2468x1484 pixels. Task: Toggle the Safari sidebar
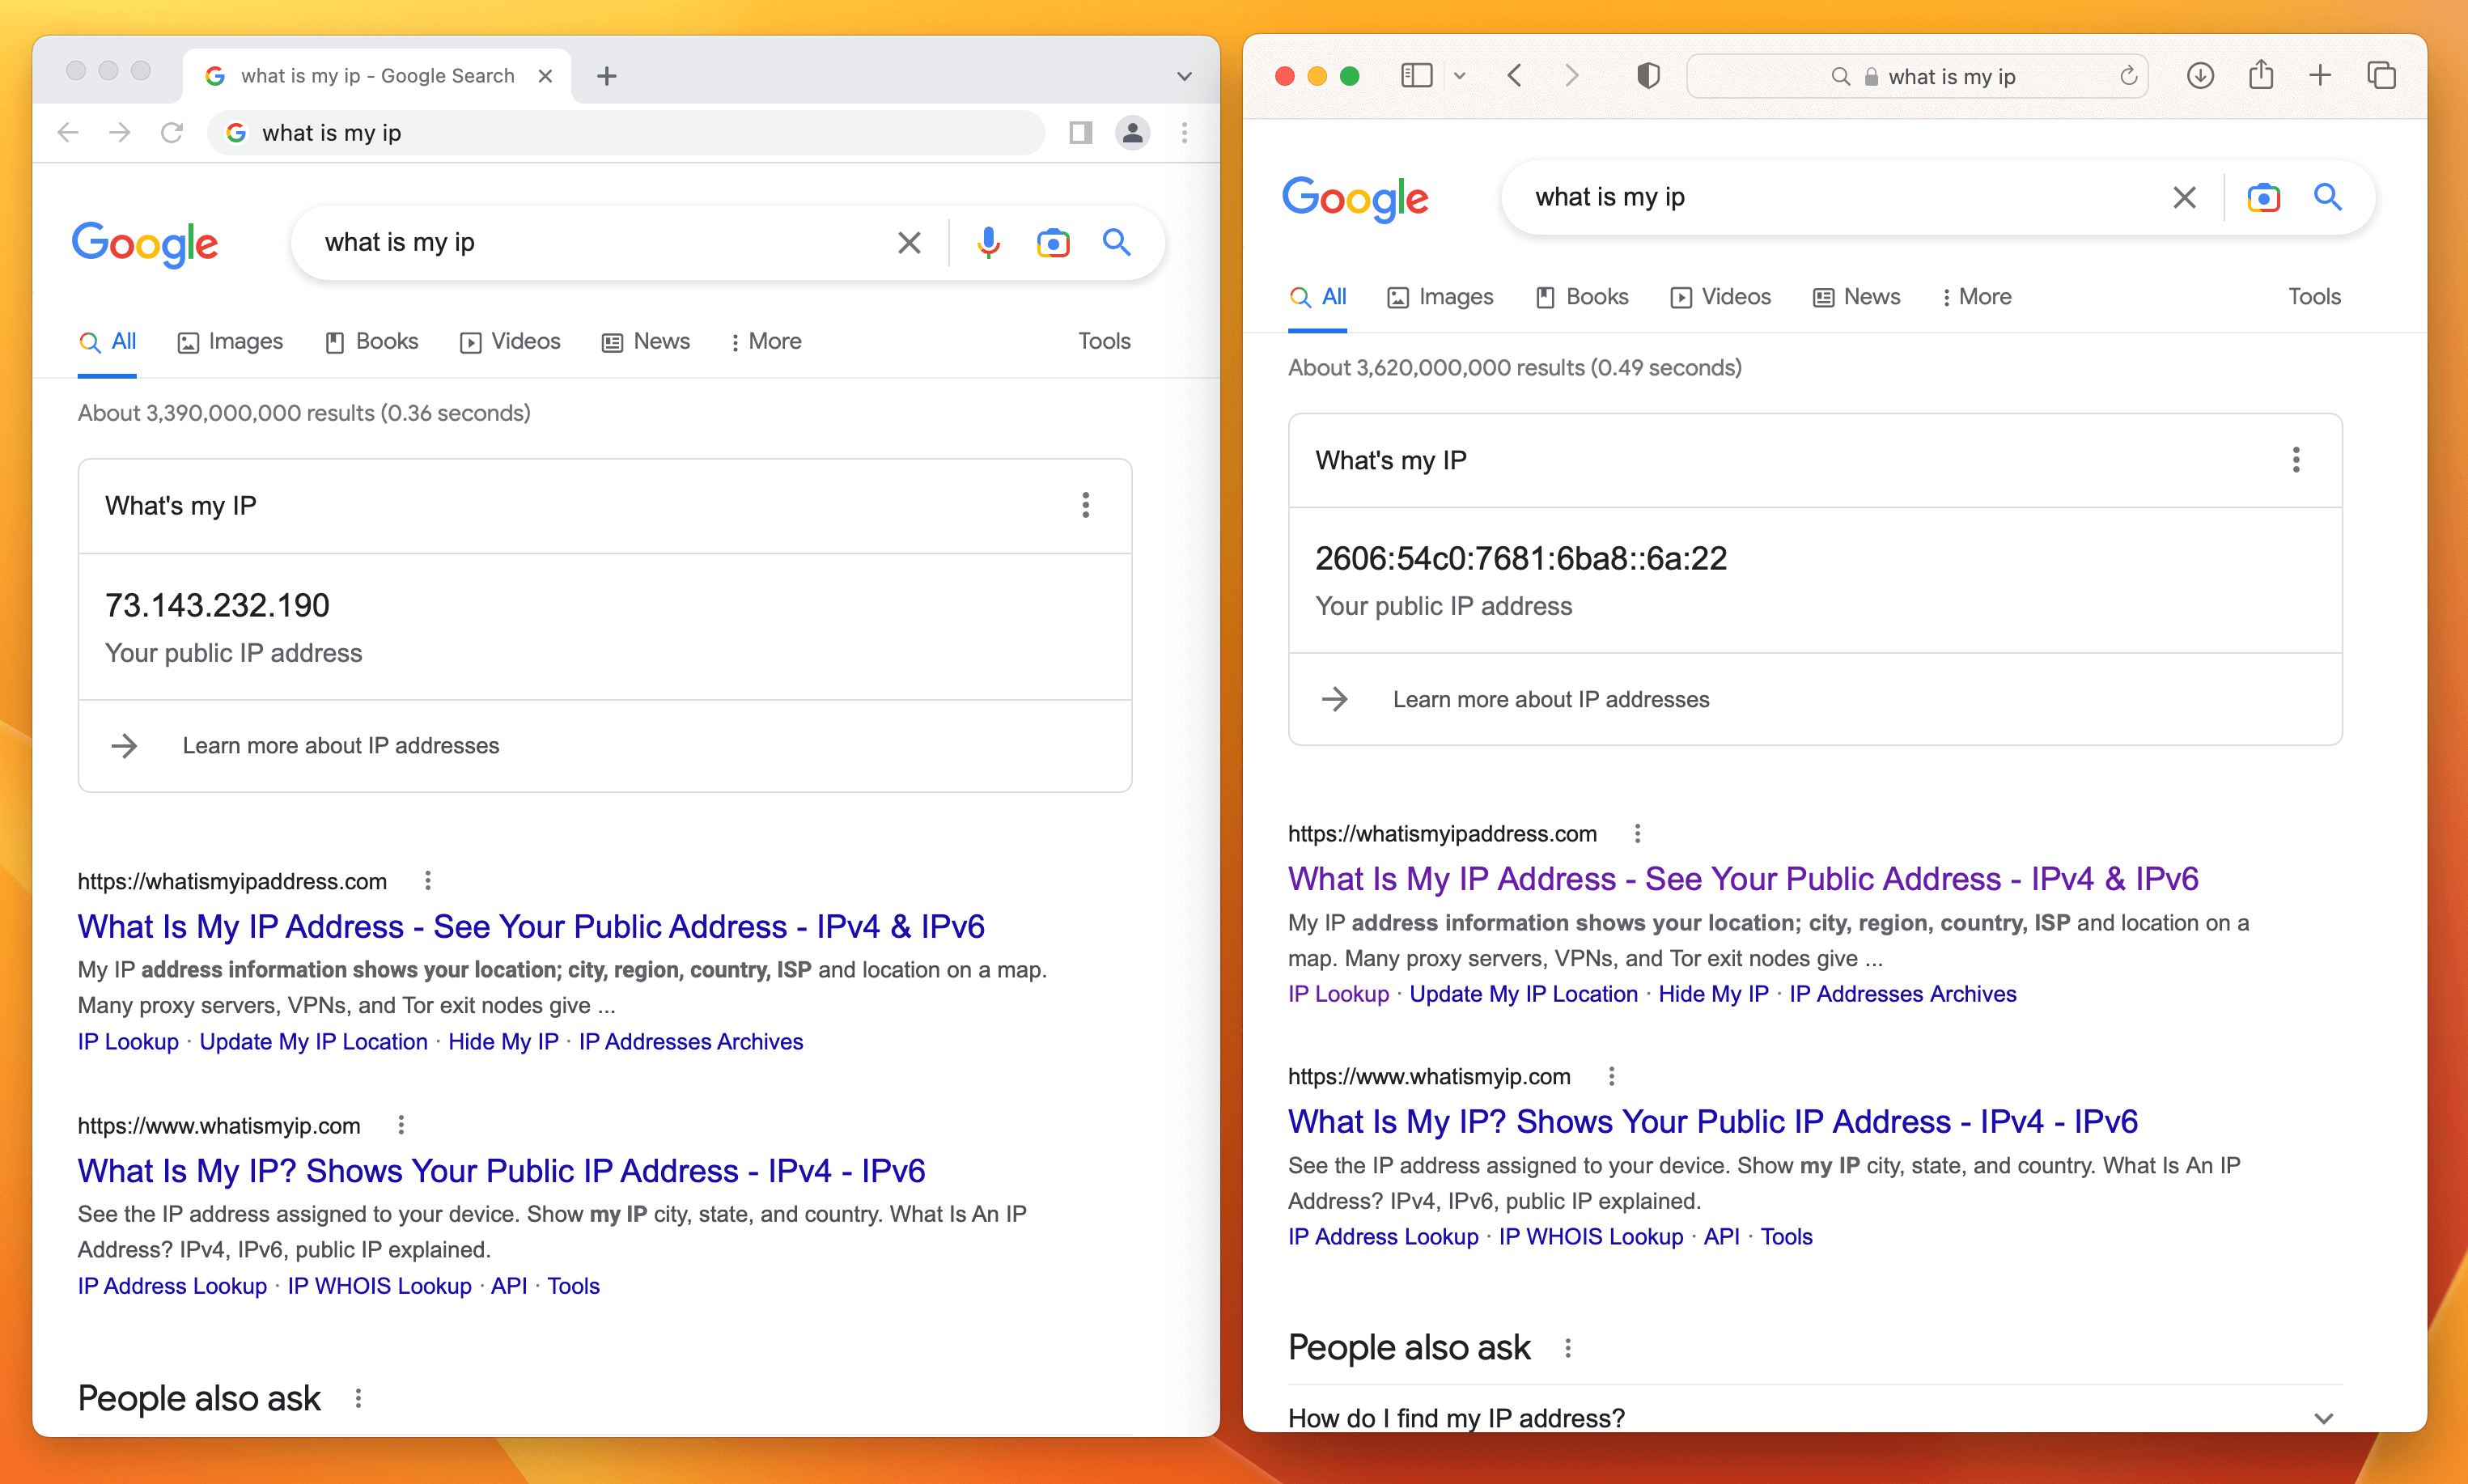1416,76
